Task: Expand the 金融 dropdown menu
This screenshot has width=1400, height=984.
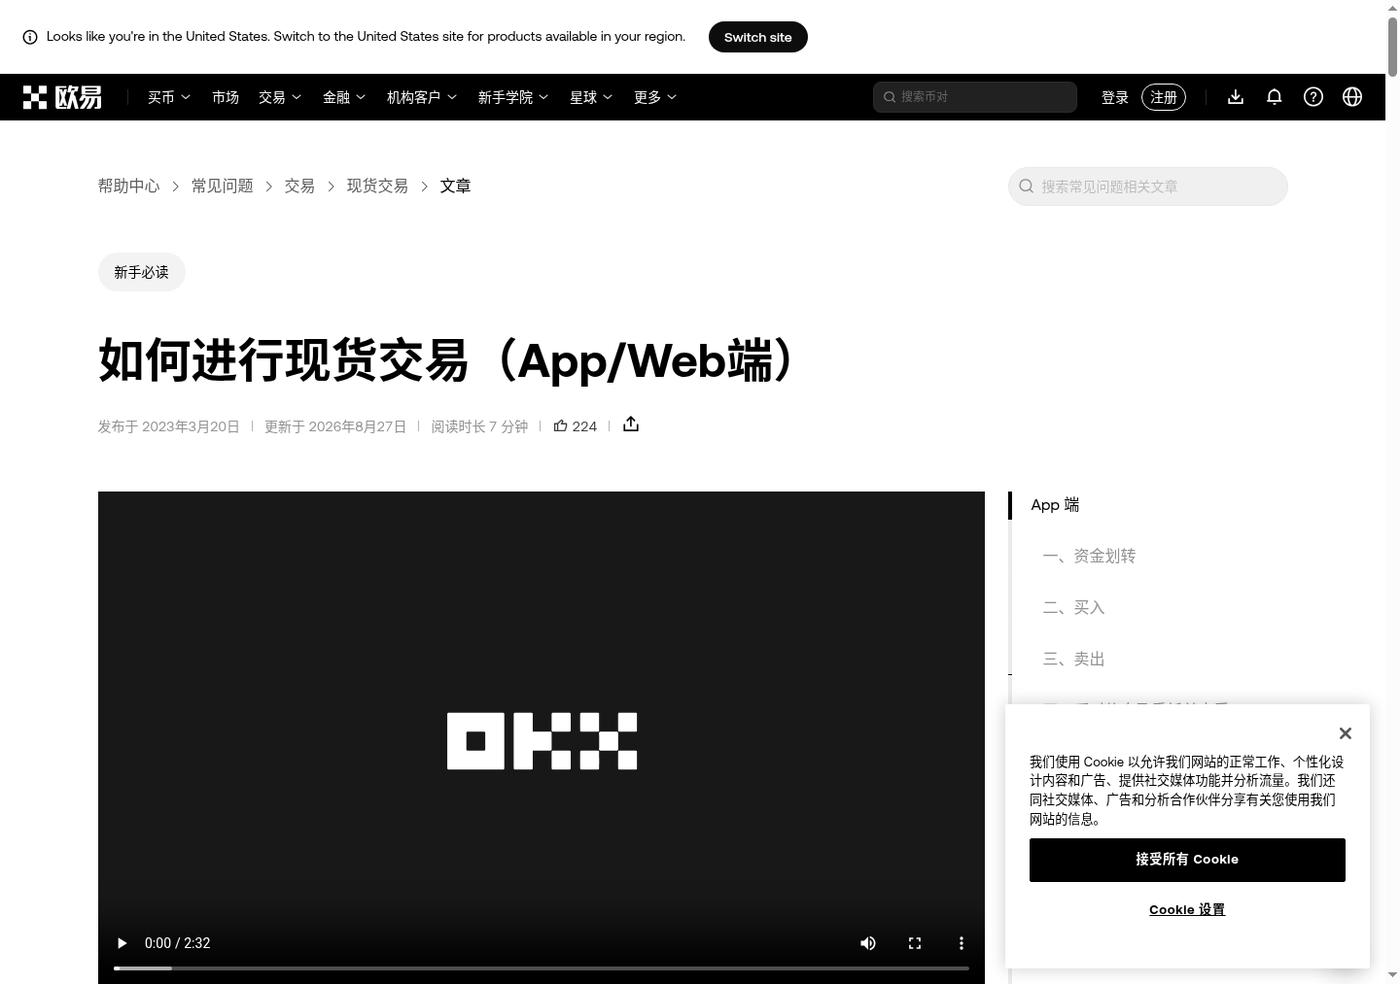Action: point(344,97)
